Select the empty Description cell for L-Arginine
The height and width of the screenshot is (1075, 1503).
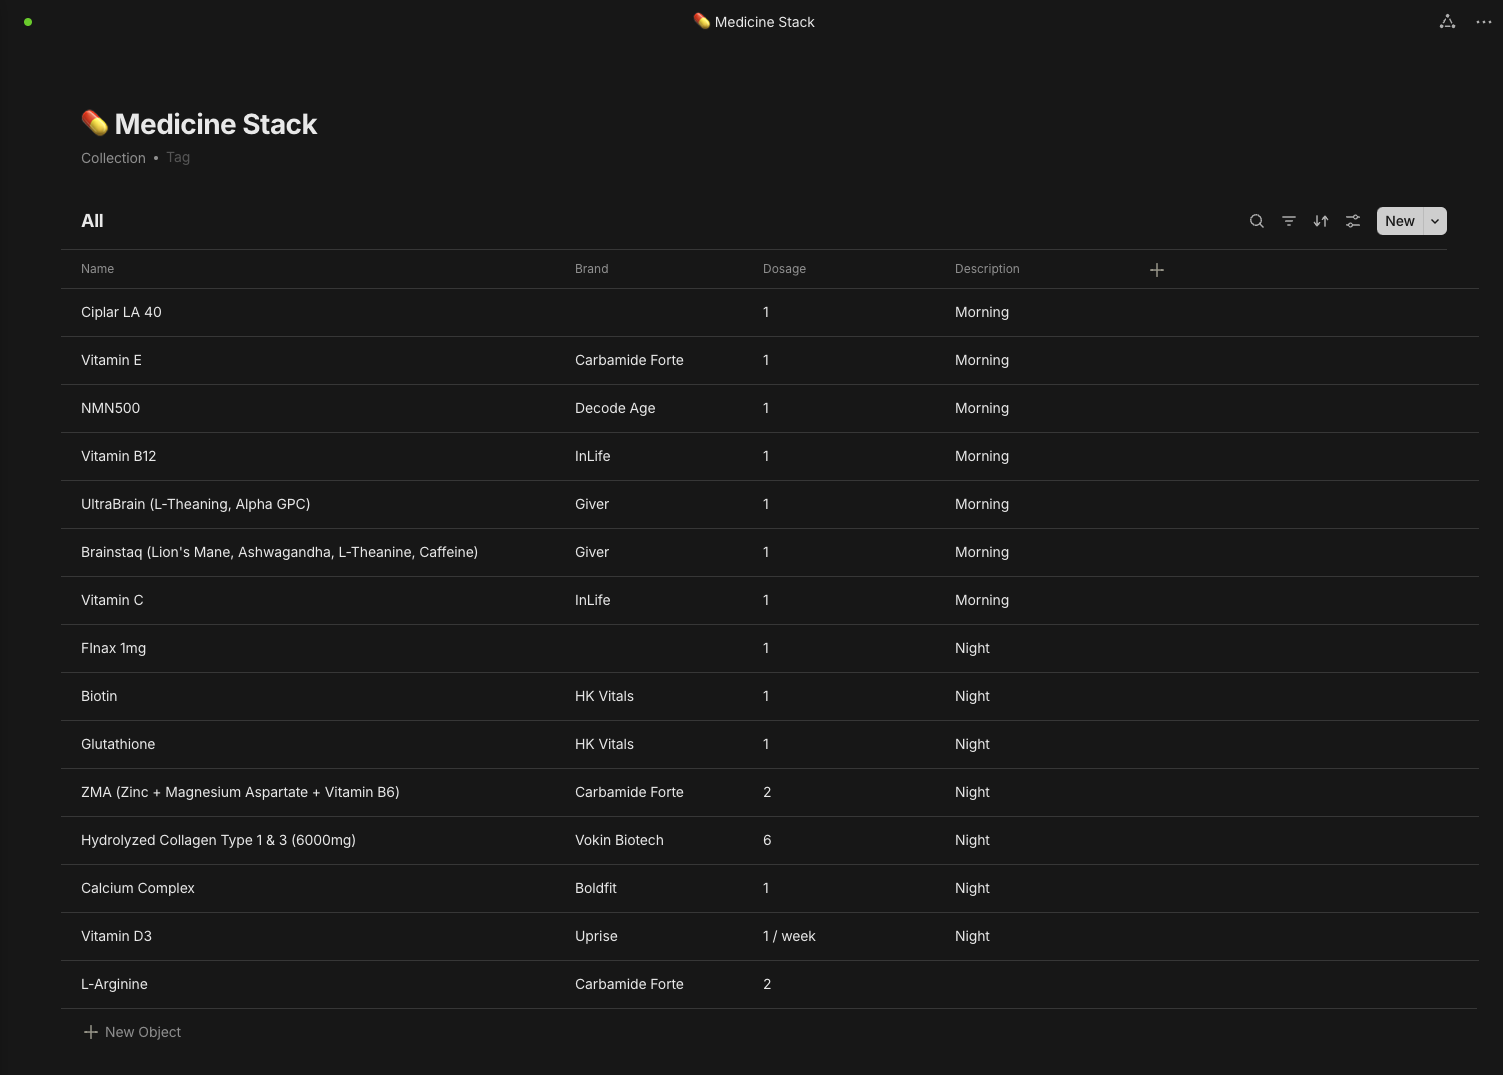click(x=1040, y=984)
